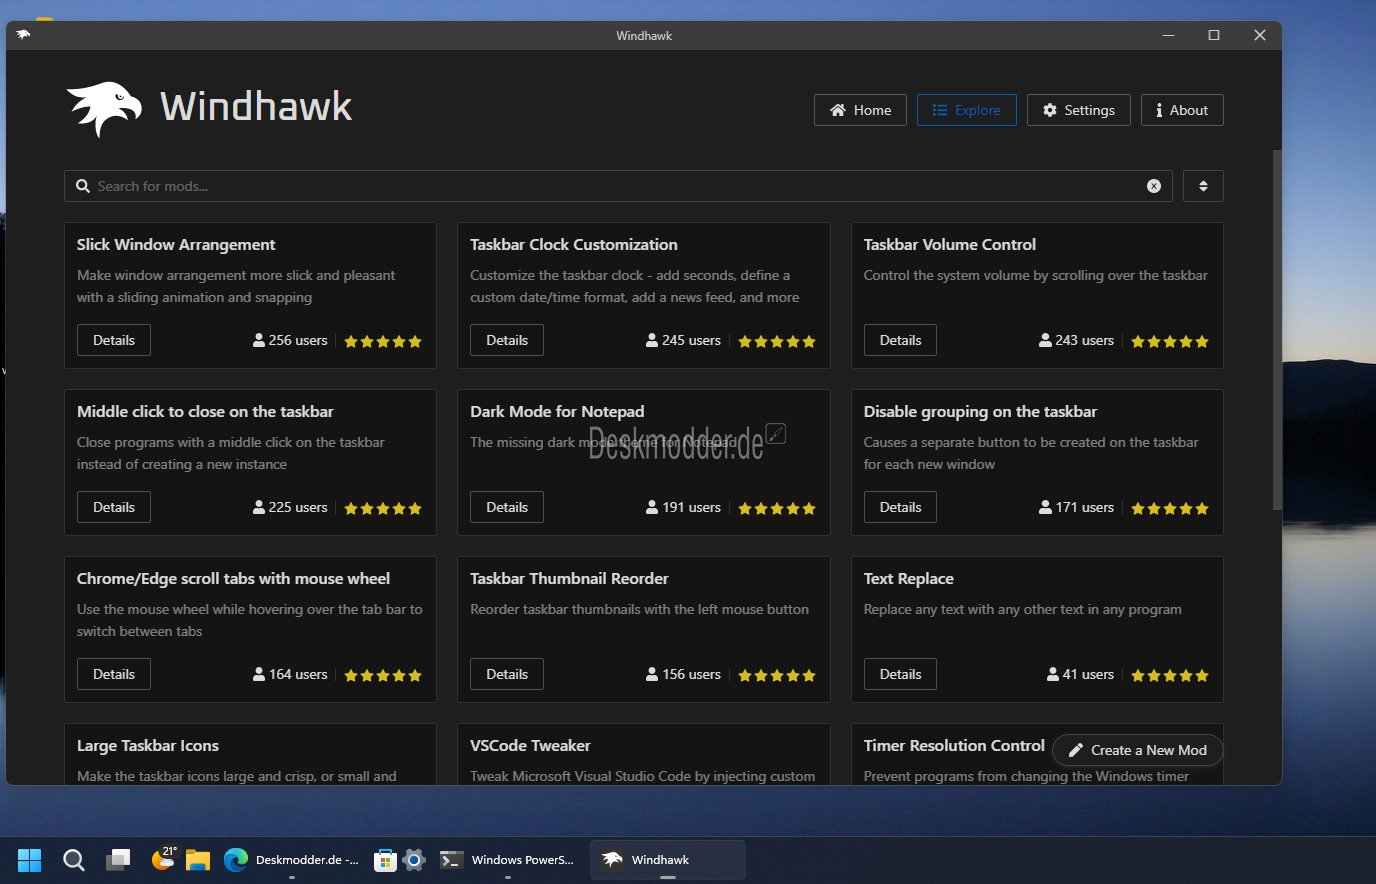Open the weather widget showing 21°

(x=163, y=858)
